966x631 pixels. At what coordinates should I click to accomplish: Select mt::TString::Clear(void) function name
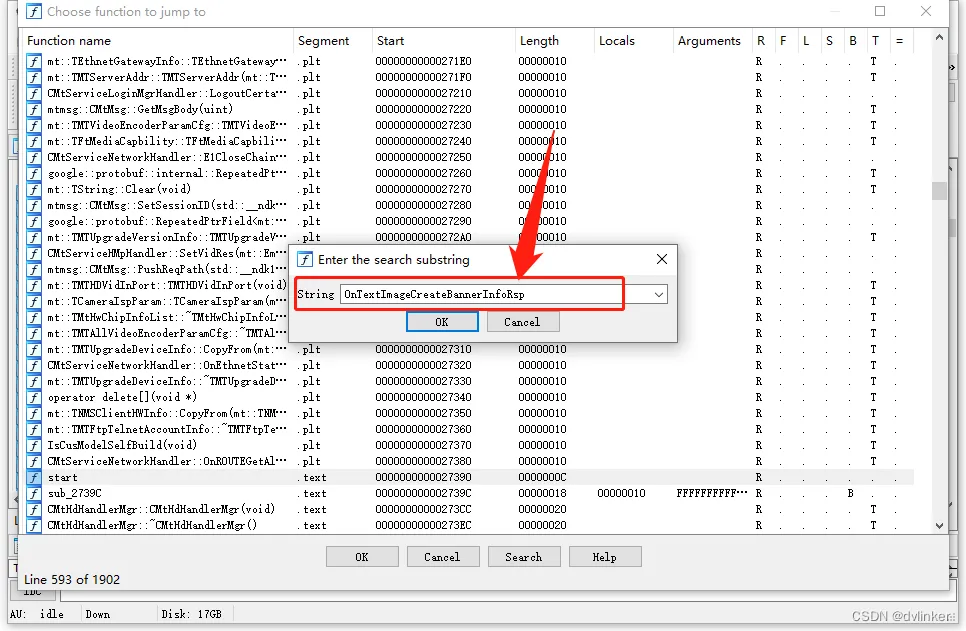point(120,189)
